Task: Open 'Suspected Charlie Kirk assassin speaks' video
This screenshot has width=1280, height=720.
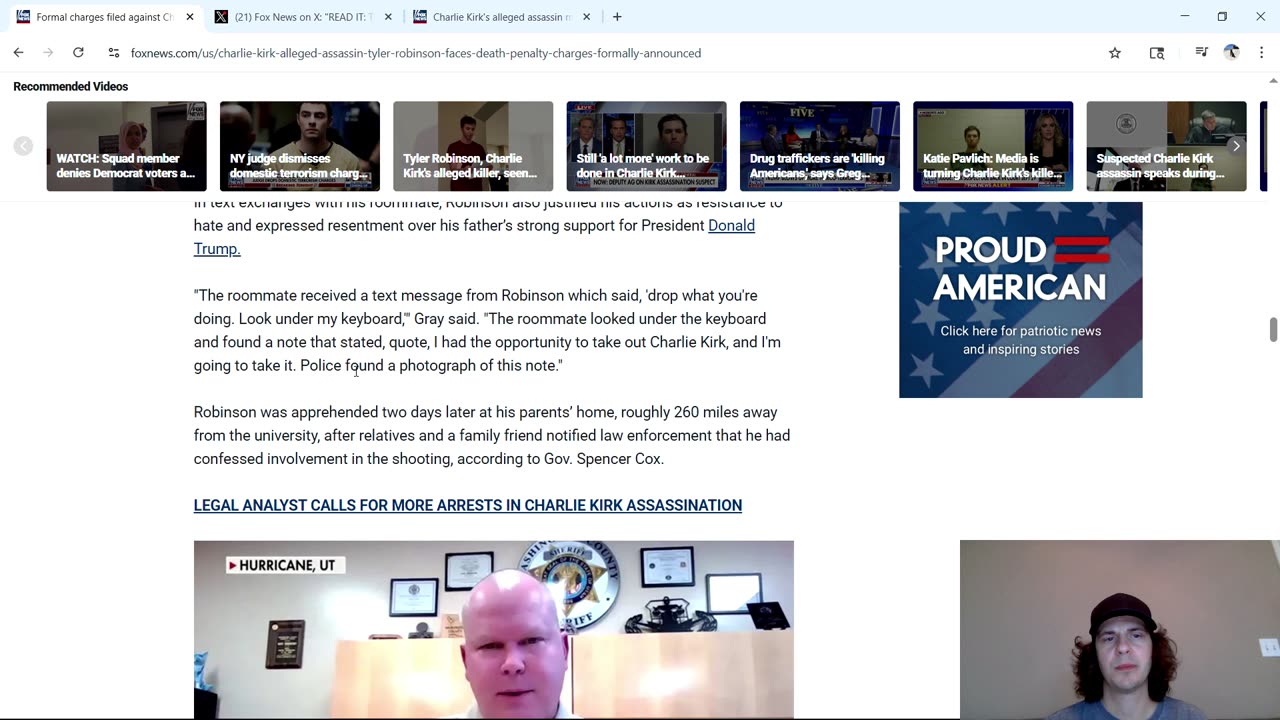Action: coord(1166,146)
